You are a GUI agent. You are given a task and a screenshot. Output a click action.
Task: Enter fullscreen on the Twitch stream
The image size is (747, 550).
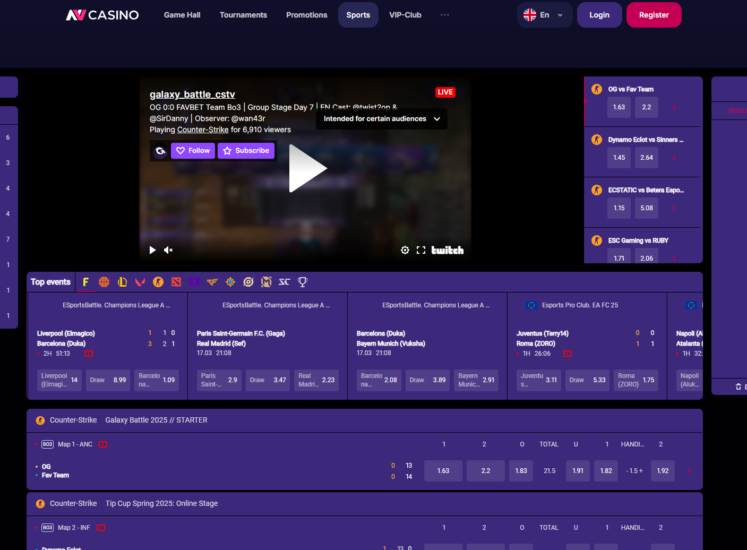pos(421,250)
